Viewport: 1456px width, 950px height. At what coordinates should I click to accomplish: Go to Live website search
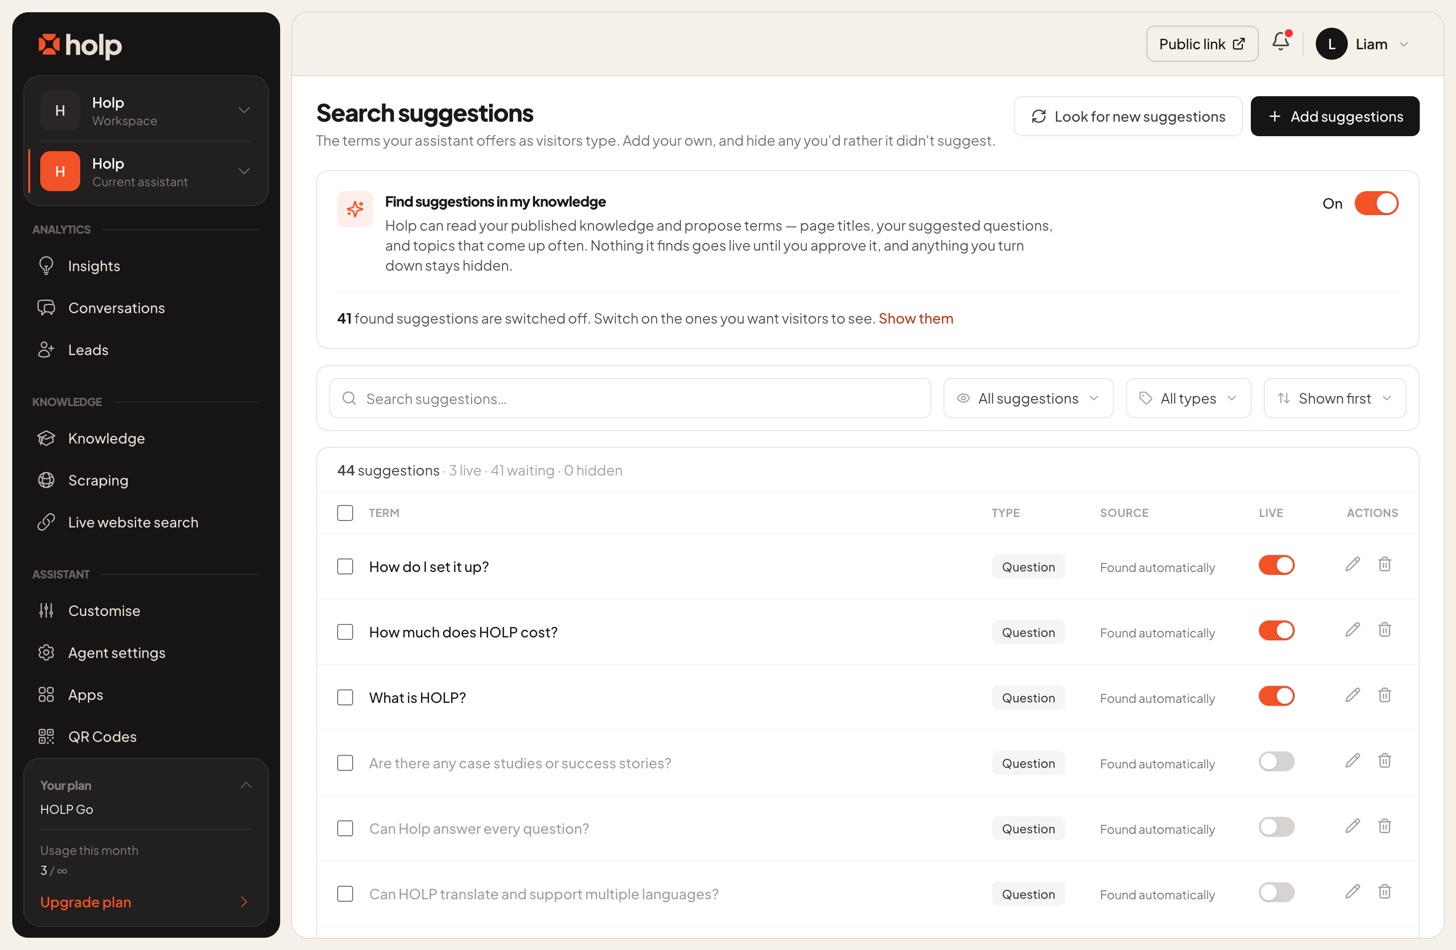point(146,522)
